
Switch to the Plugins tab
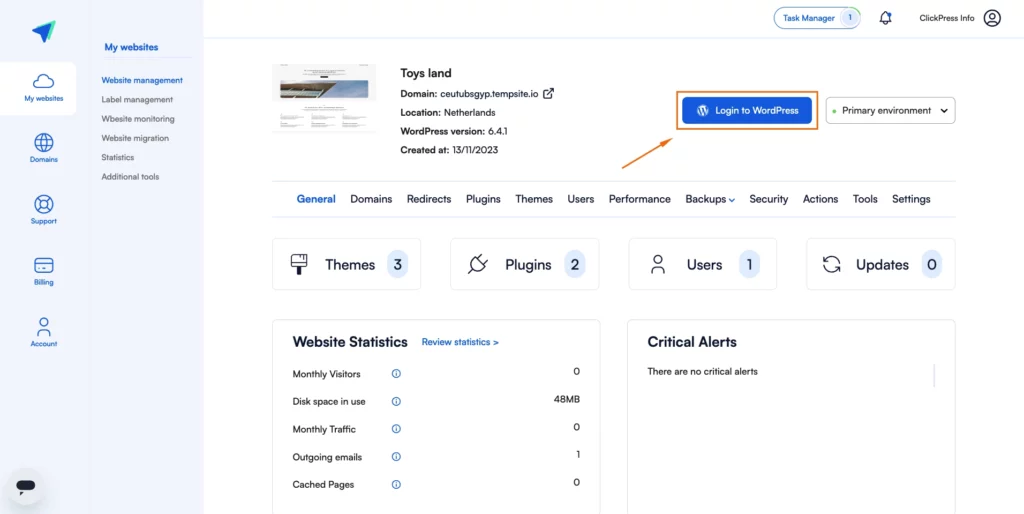coord(483,199)
